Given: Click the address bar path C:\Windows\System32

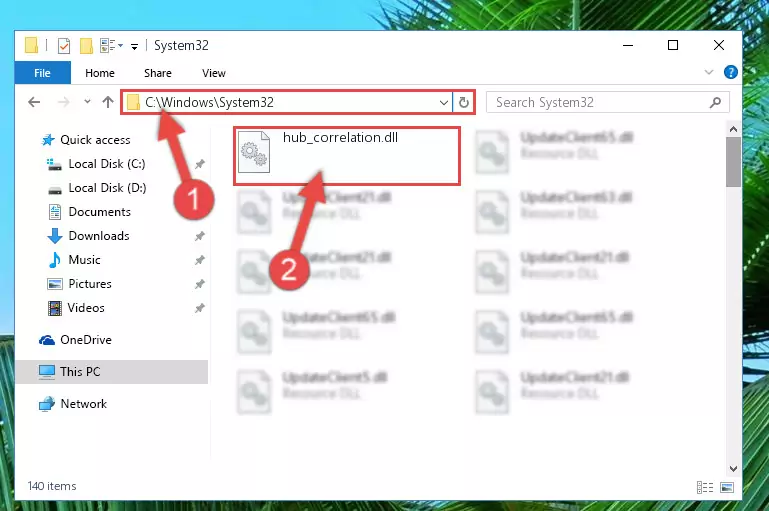Looking at the screenshot, I should coord(209,102).
